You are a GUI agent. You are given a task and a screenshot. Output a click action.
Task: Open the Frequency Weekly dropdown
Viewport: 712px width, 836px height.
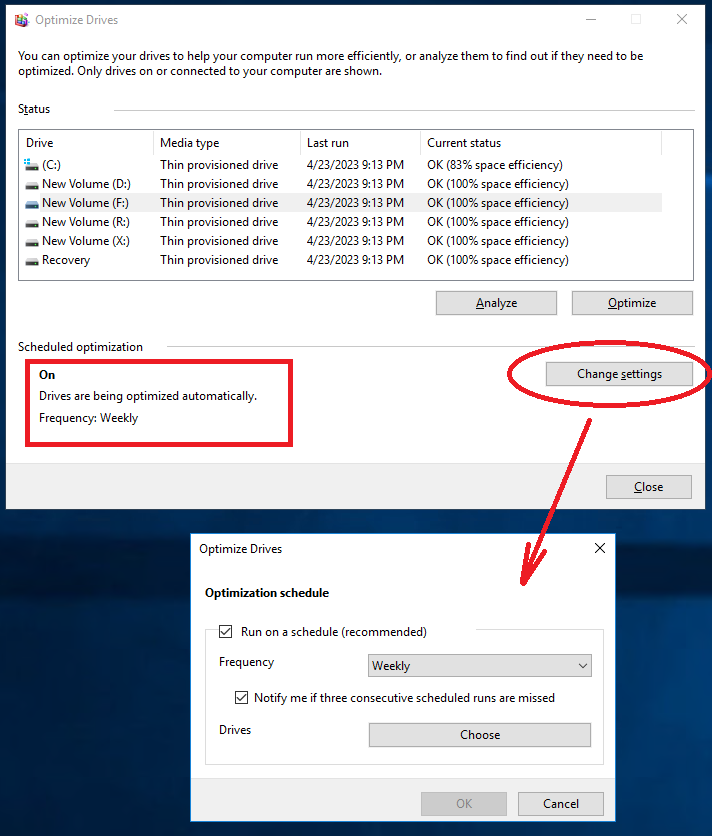(x=480, y=666)
